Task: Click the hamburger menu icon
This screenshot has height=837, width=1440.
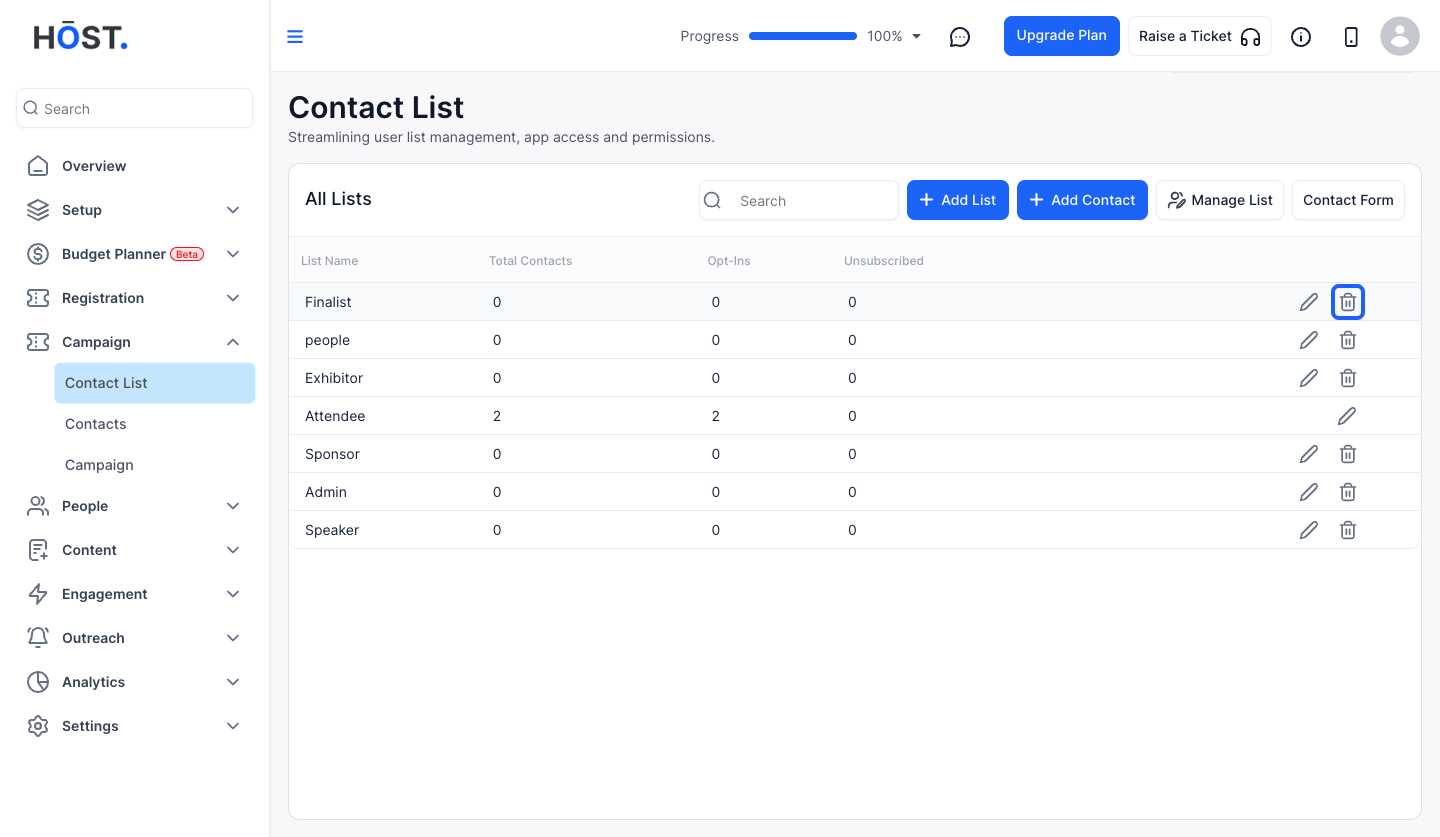Action: click(x=295, y=37)
